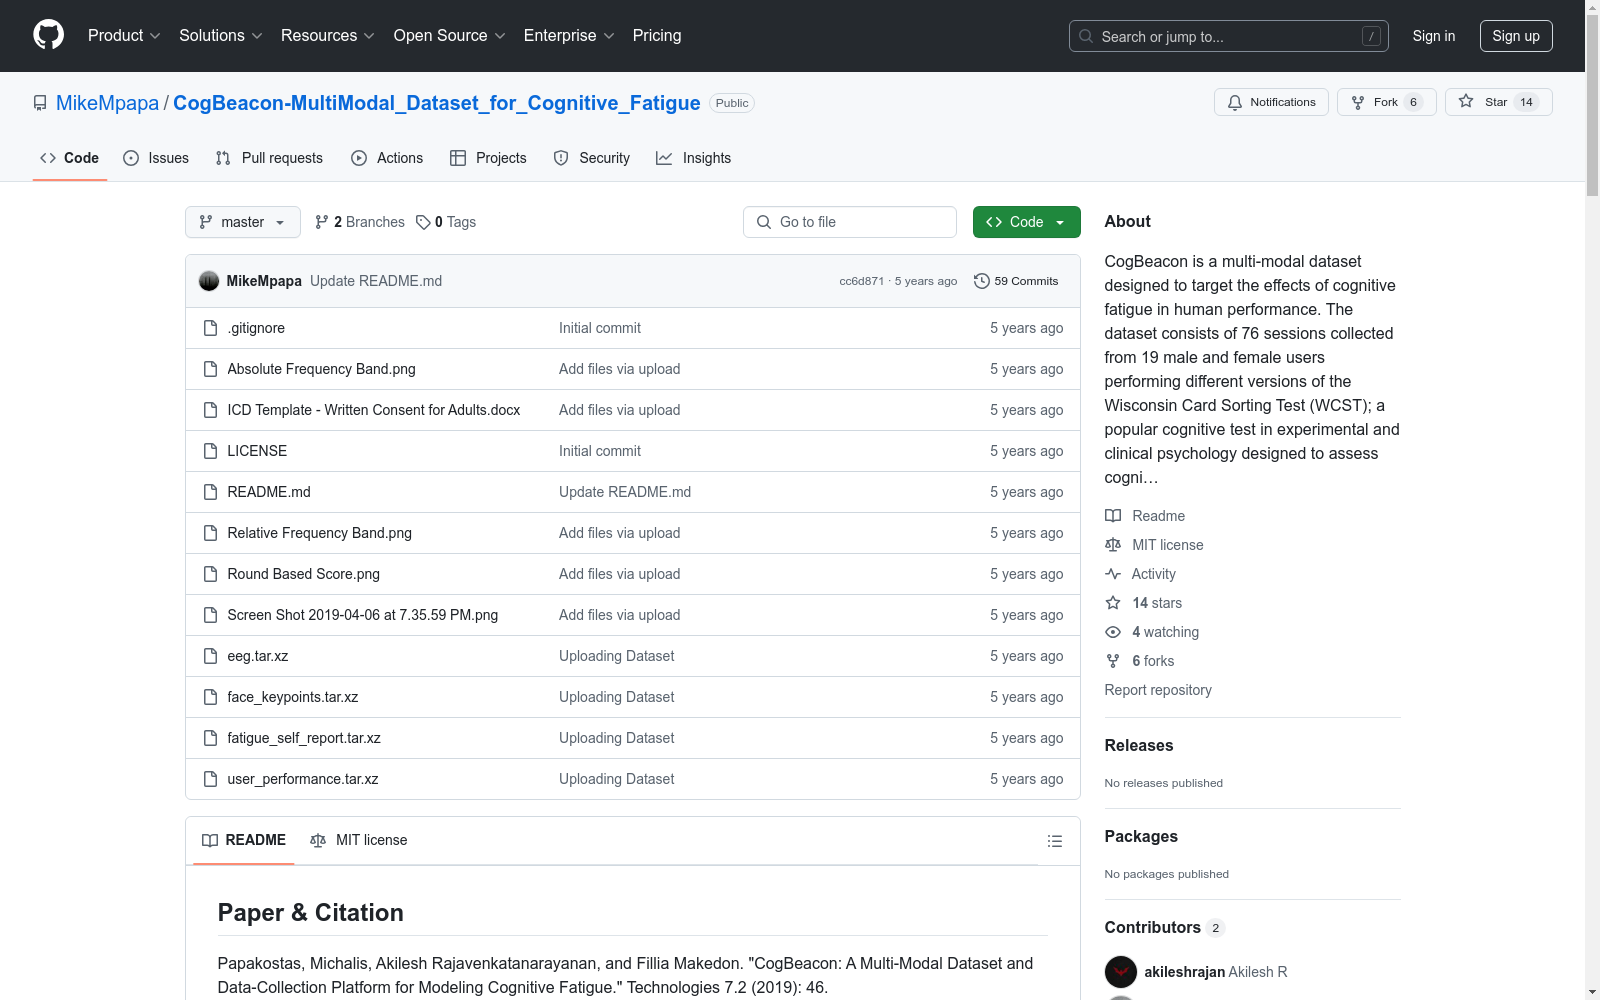Screen dimensions: 1600x1000
Task: Click file icon beside user_performance.tar.xz
Action: (210, 779)
